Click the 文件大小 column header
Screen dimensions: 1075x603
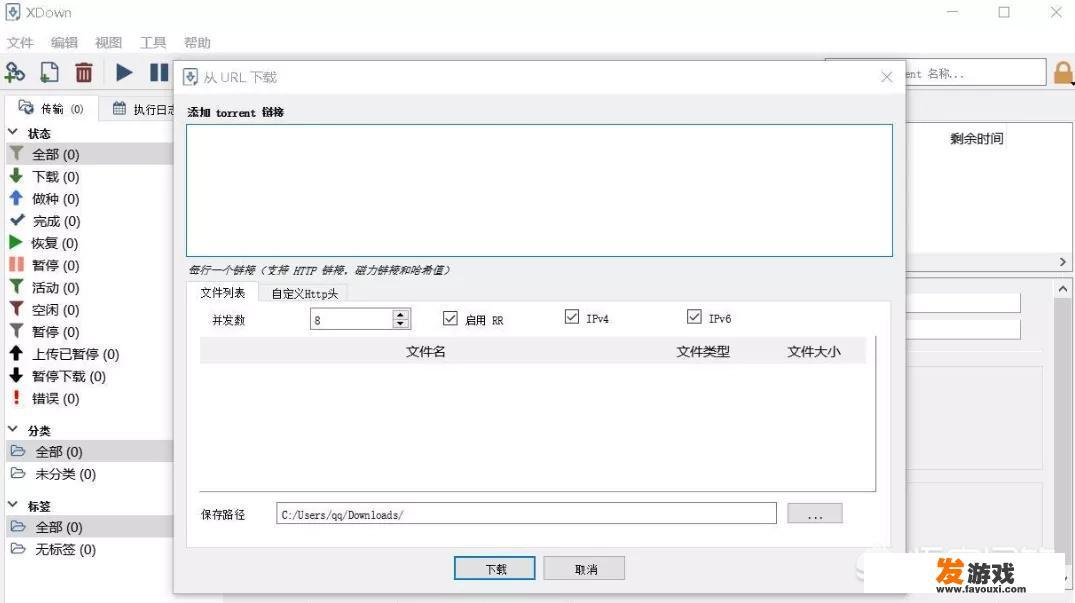tap(813, 352)
